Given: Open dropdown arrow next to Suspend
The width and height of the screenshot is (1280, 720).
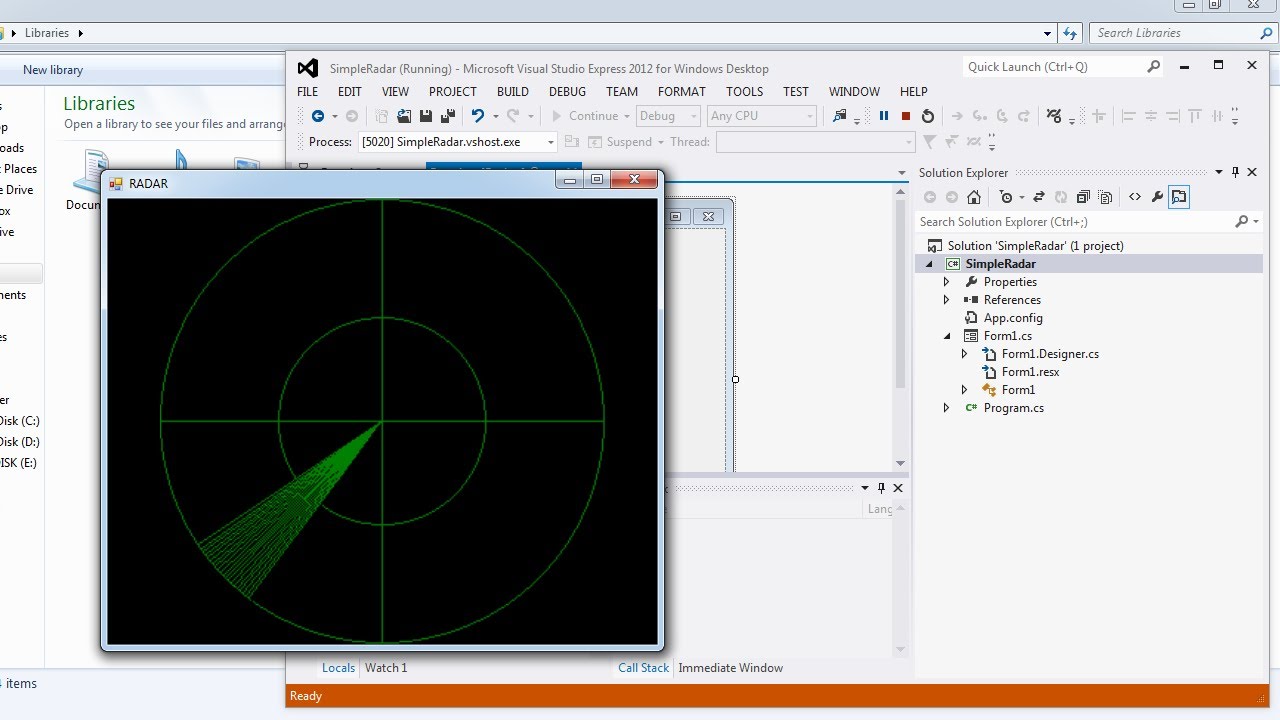Looking at the screenshot, I should 661,142.
